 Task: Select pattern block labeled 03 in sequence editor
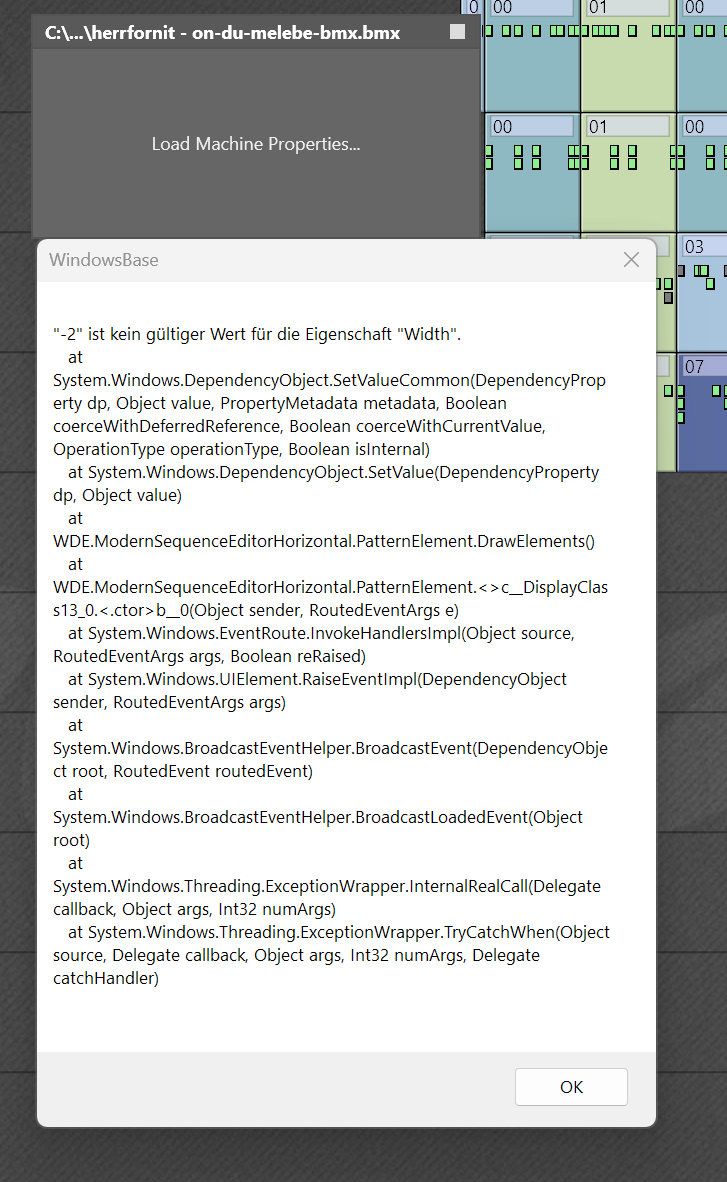click(703, 292)
